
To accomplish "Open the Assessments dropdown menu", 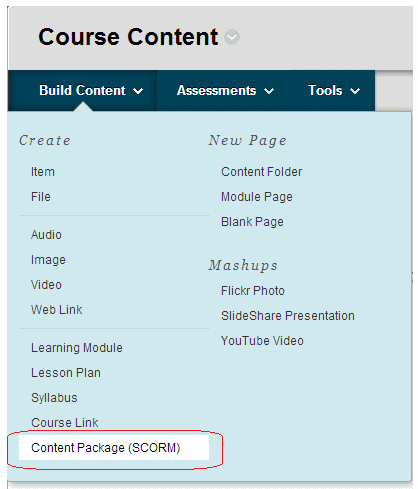I will pos(225,91).
